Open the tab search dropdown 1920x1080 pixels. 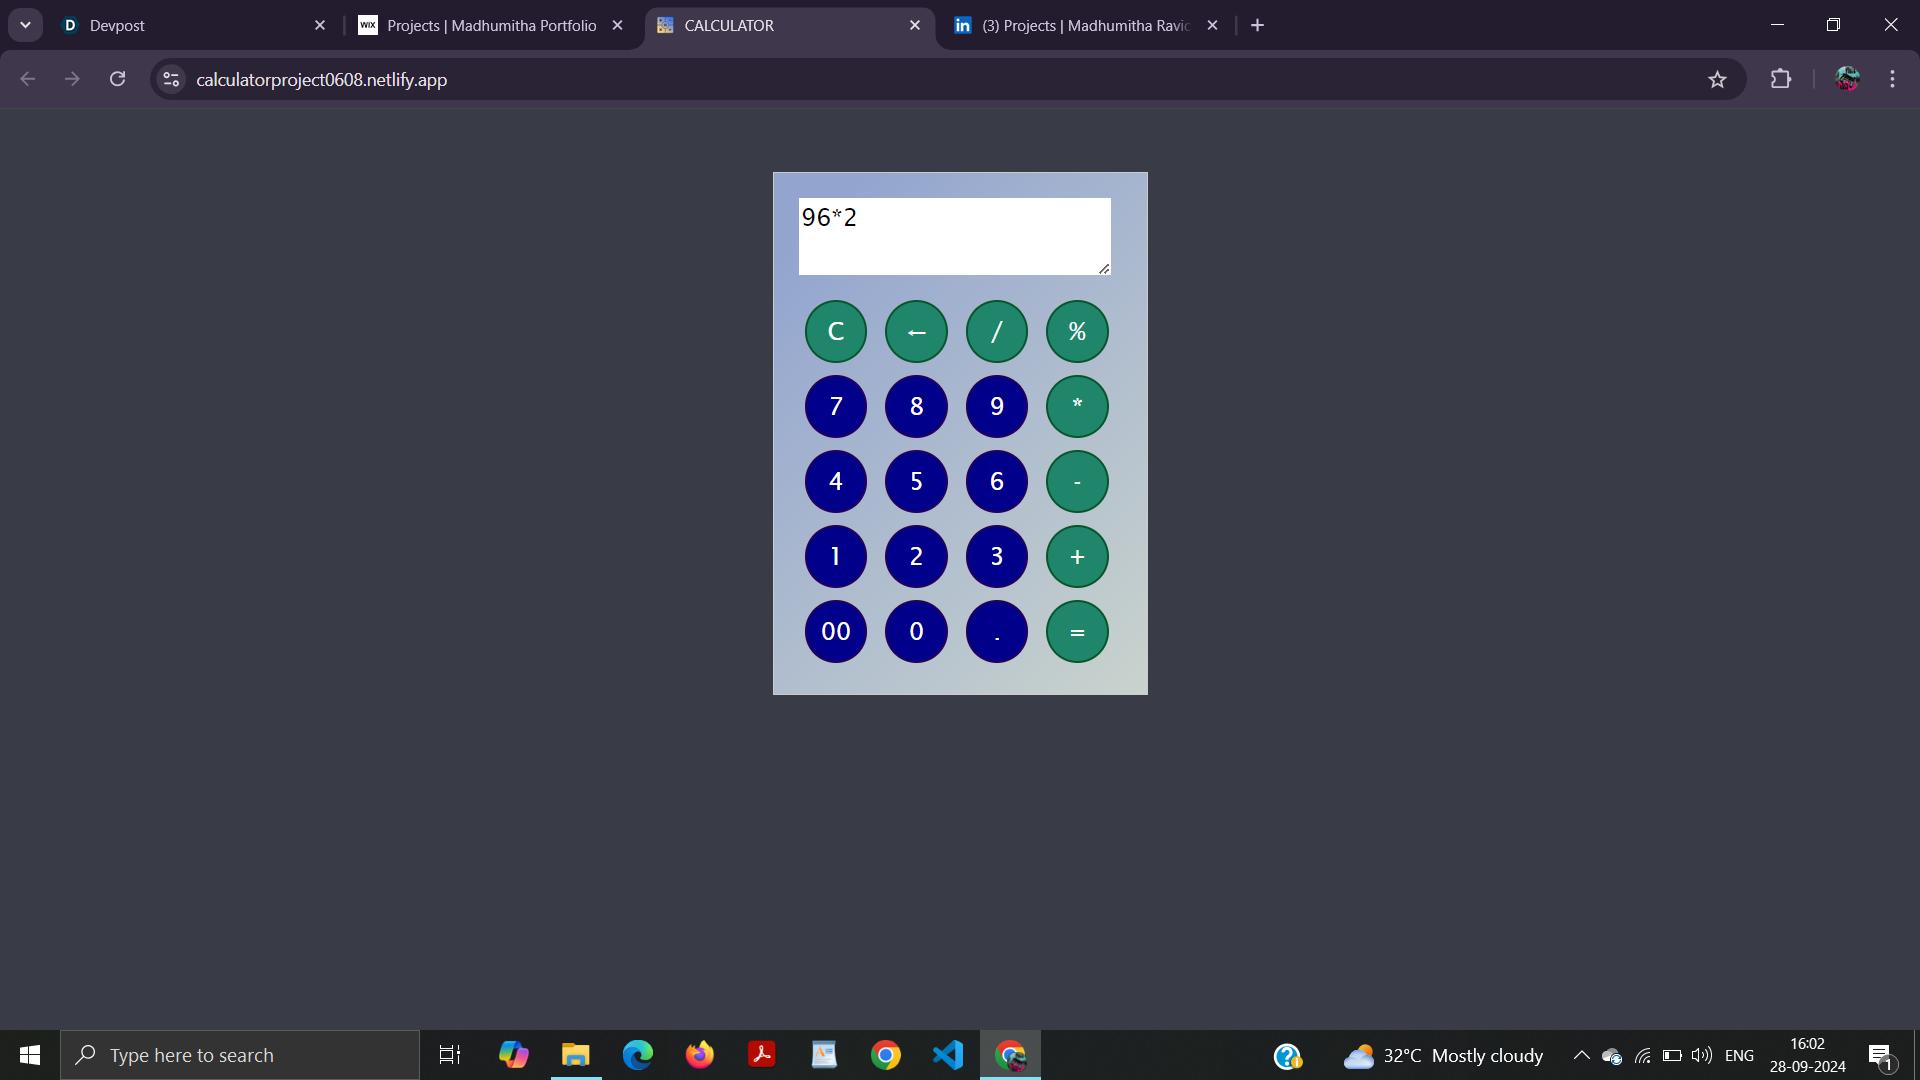pos(25,25)
